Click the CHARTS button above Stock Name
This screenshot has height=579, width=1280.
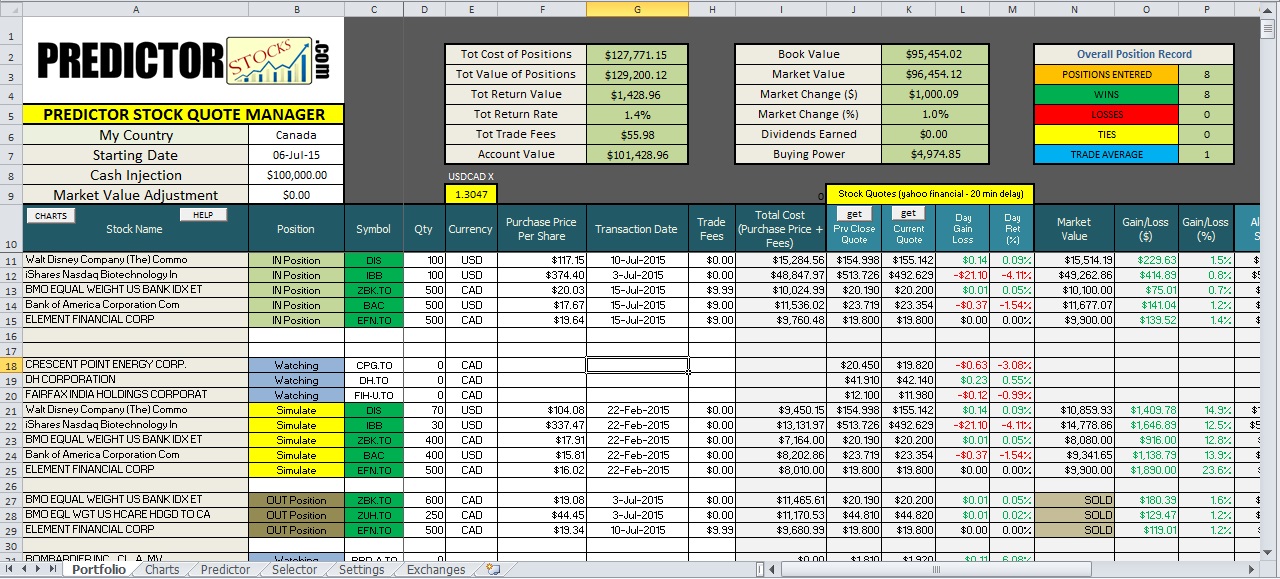51,215
